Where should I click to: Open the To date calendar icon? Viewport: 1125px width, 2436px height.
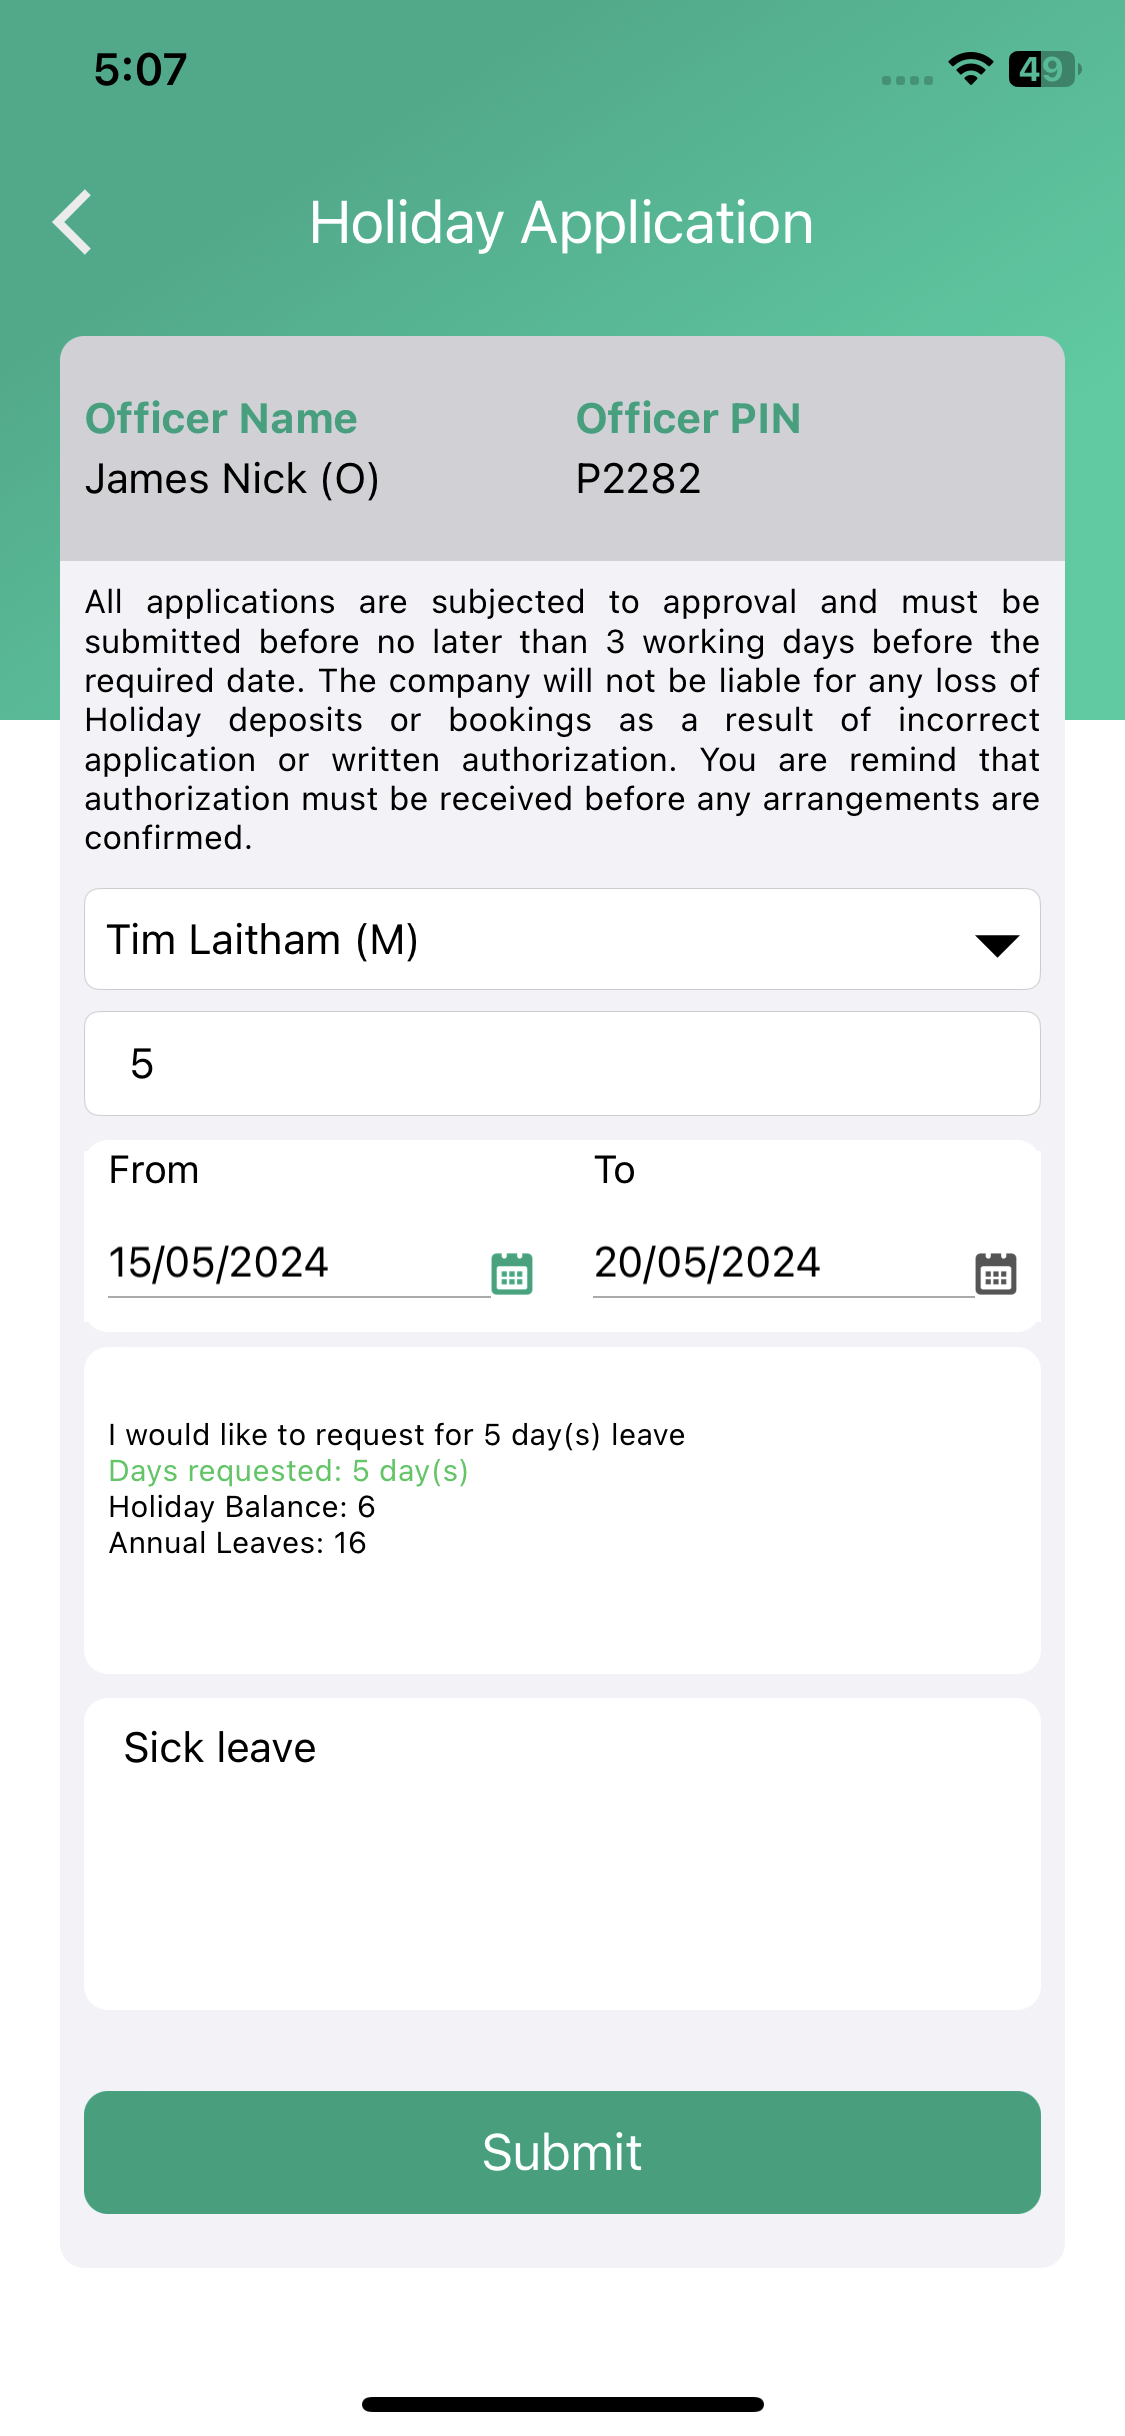coord(995,1273)
